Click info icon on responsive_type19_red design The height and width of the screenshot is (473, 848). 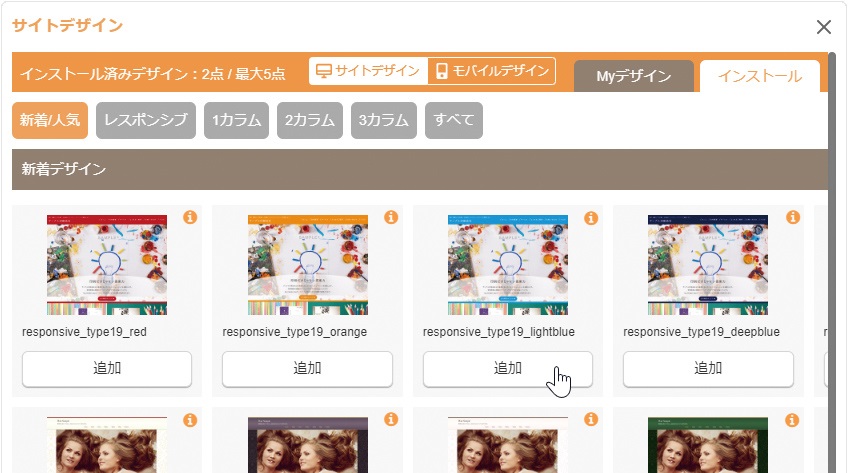click(x=190, y=217)
